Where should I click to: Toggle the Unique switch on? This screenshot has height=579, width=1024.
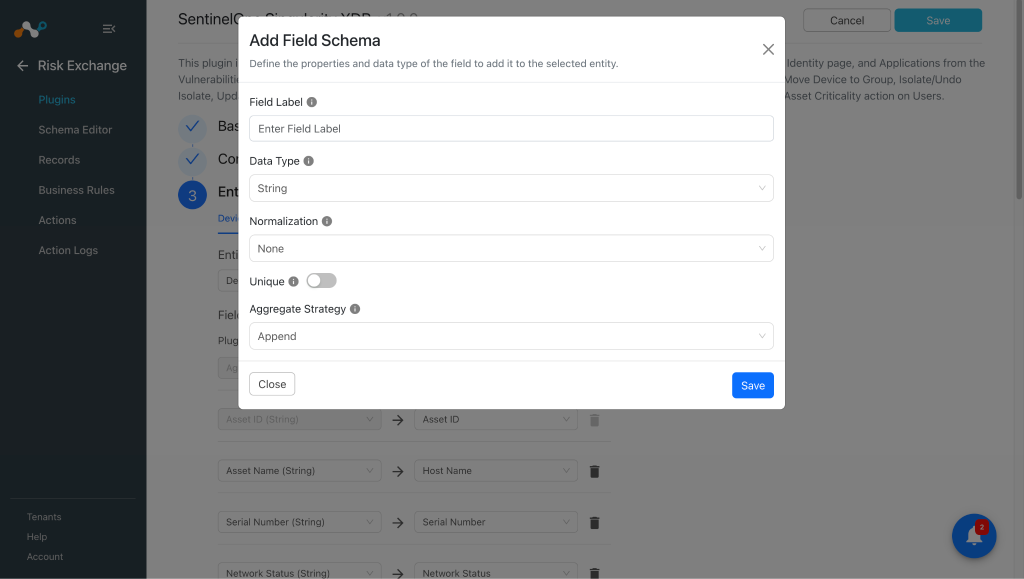[x=321, y=281]
